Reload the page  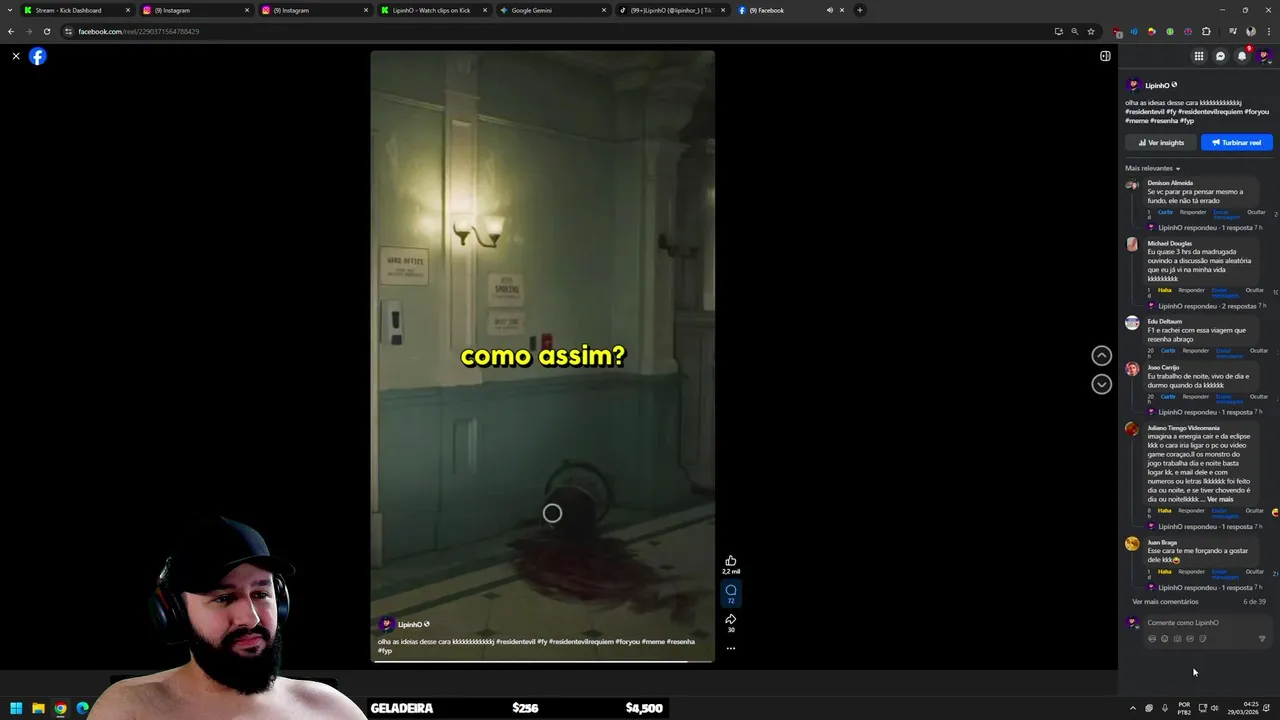(x=47, y=31)
